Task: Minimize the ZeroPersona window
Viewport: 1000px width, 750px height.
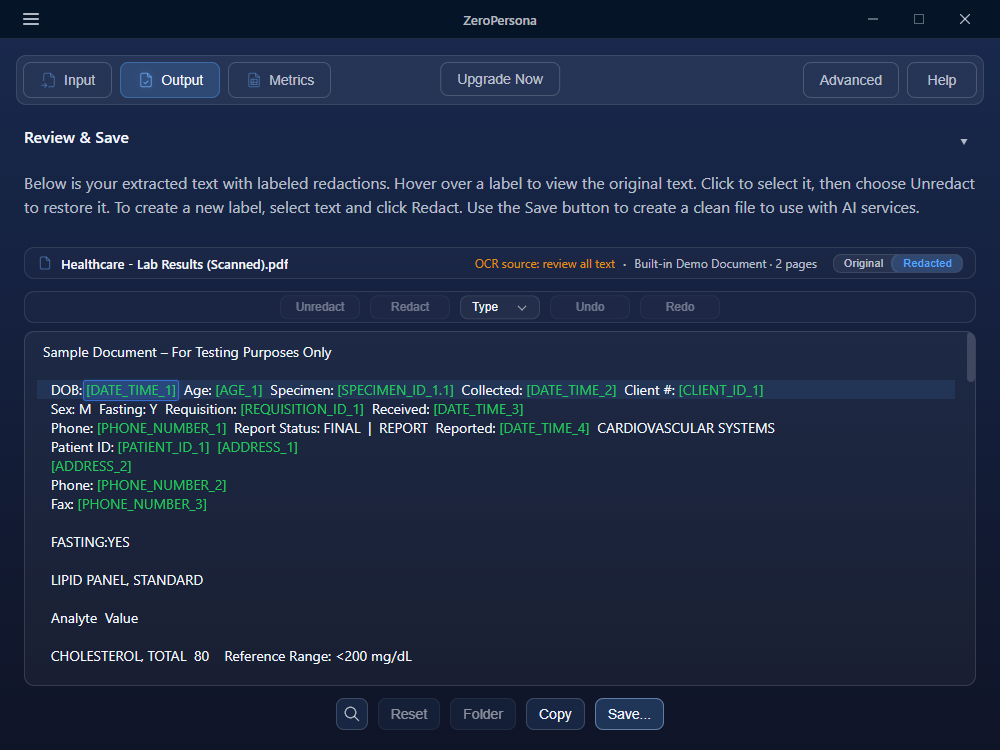Action: 873,19
